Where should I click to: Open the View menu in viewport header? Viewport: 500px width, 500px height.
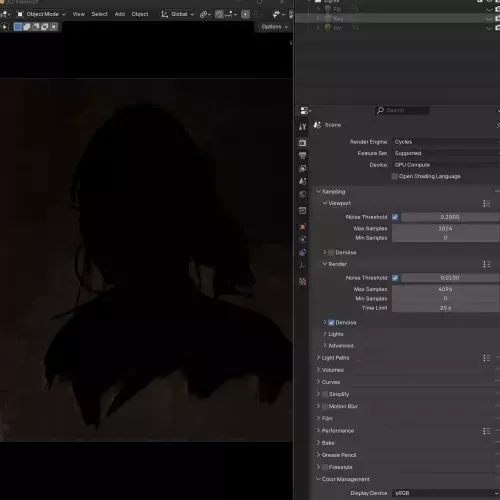click(x=79, y=14)
